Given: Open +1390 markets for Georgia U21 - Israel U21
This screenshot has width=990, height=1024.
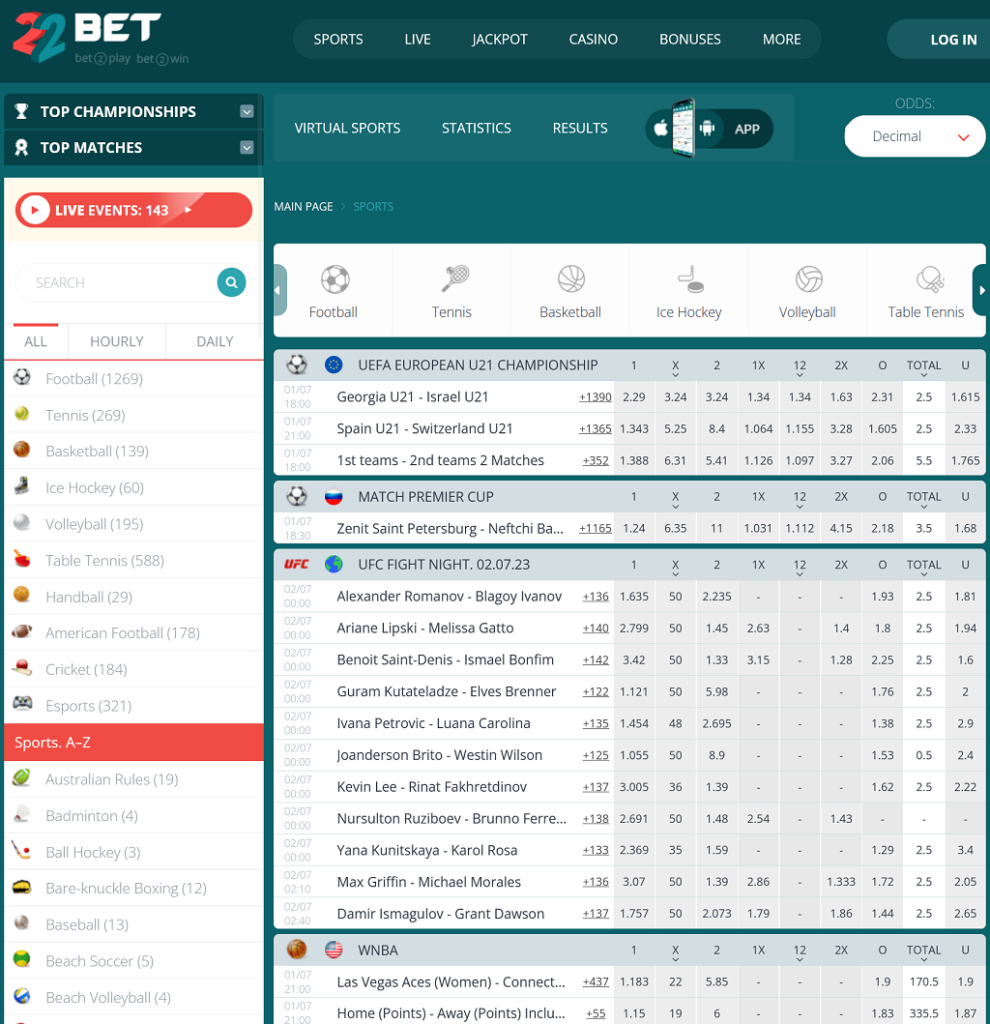Looking at the screenshot, I should tap(595, 397).
